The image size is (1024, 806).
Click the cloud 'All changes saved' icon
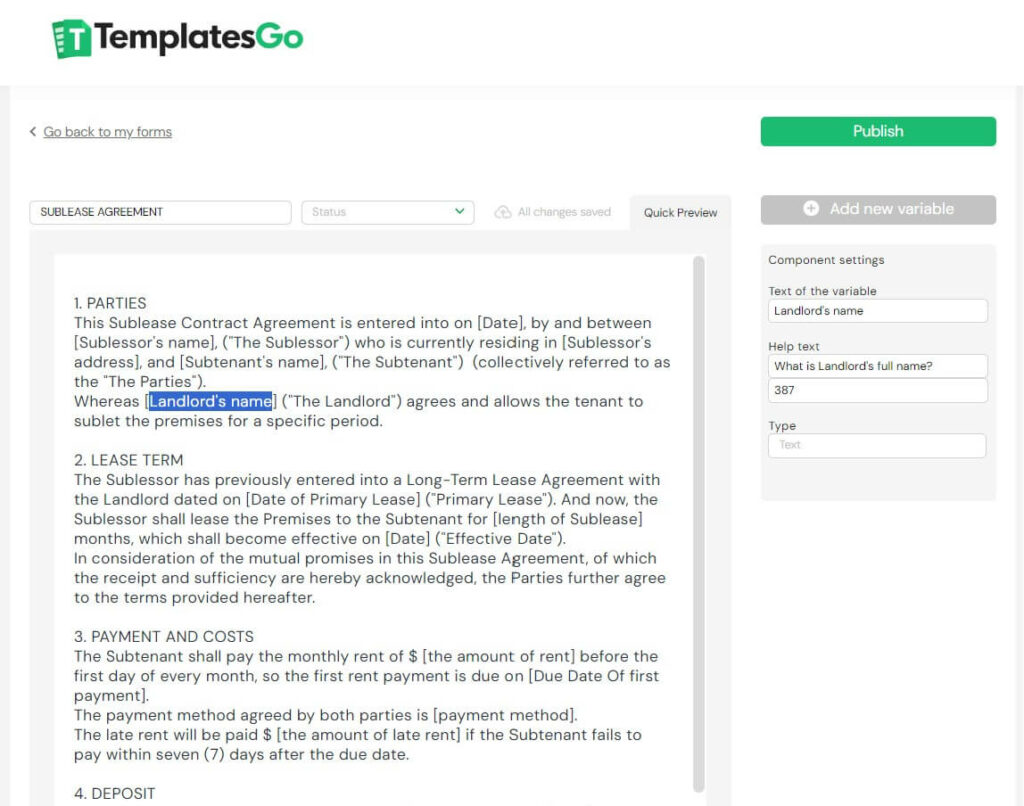505,212
